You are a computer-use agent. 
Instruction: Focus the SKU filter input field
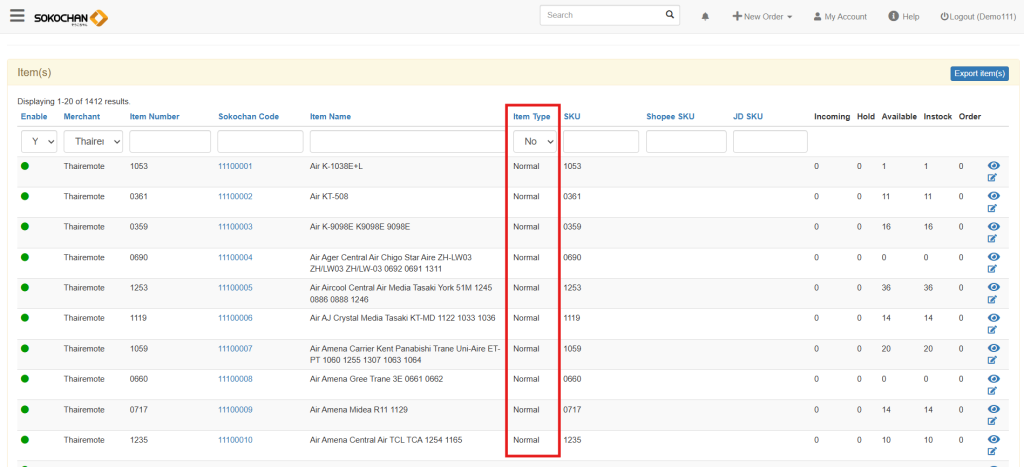(600, 142)
